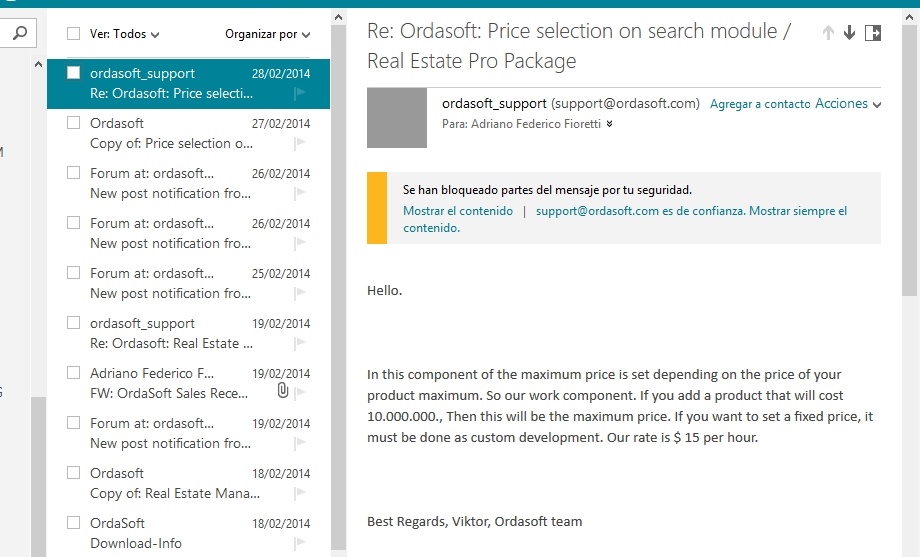Click 'Mostrar el contenido' link

coord(458,211)
